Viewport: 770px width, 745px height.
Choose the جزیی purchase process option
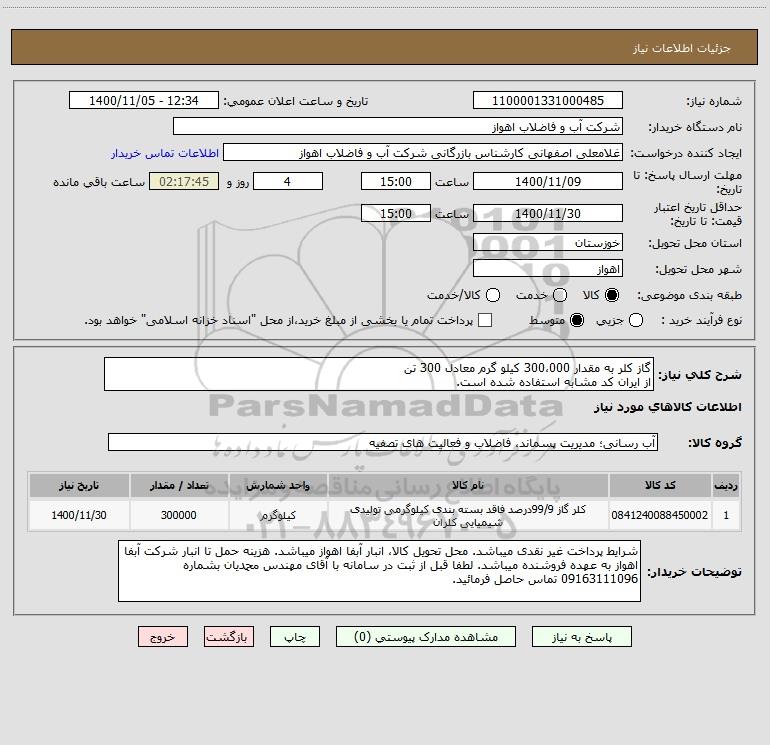click(635, 320)
